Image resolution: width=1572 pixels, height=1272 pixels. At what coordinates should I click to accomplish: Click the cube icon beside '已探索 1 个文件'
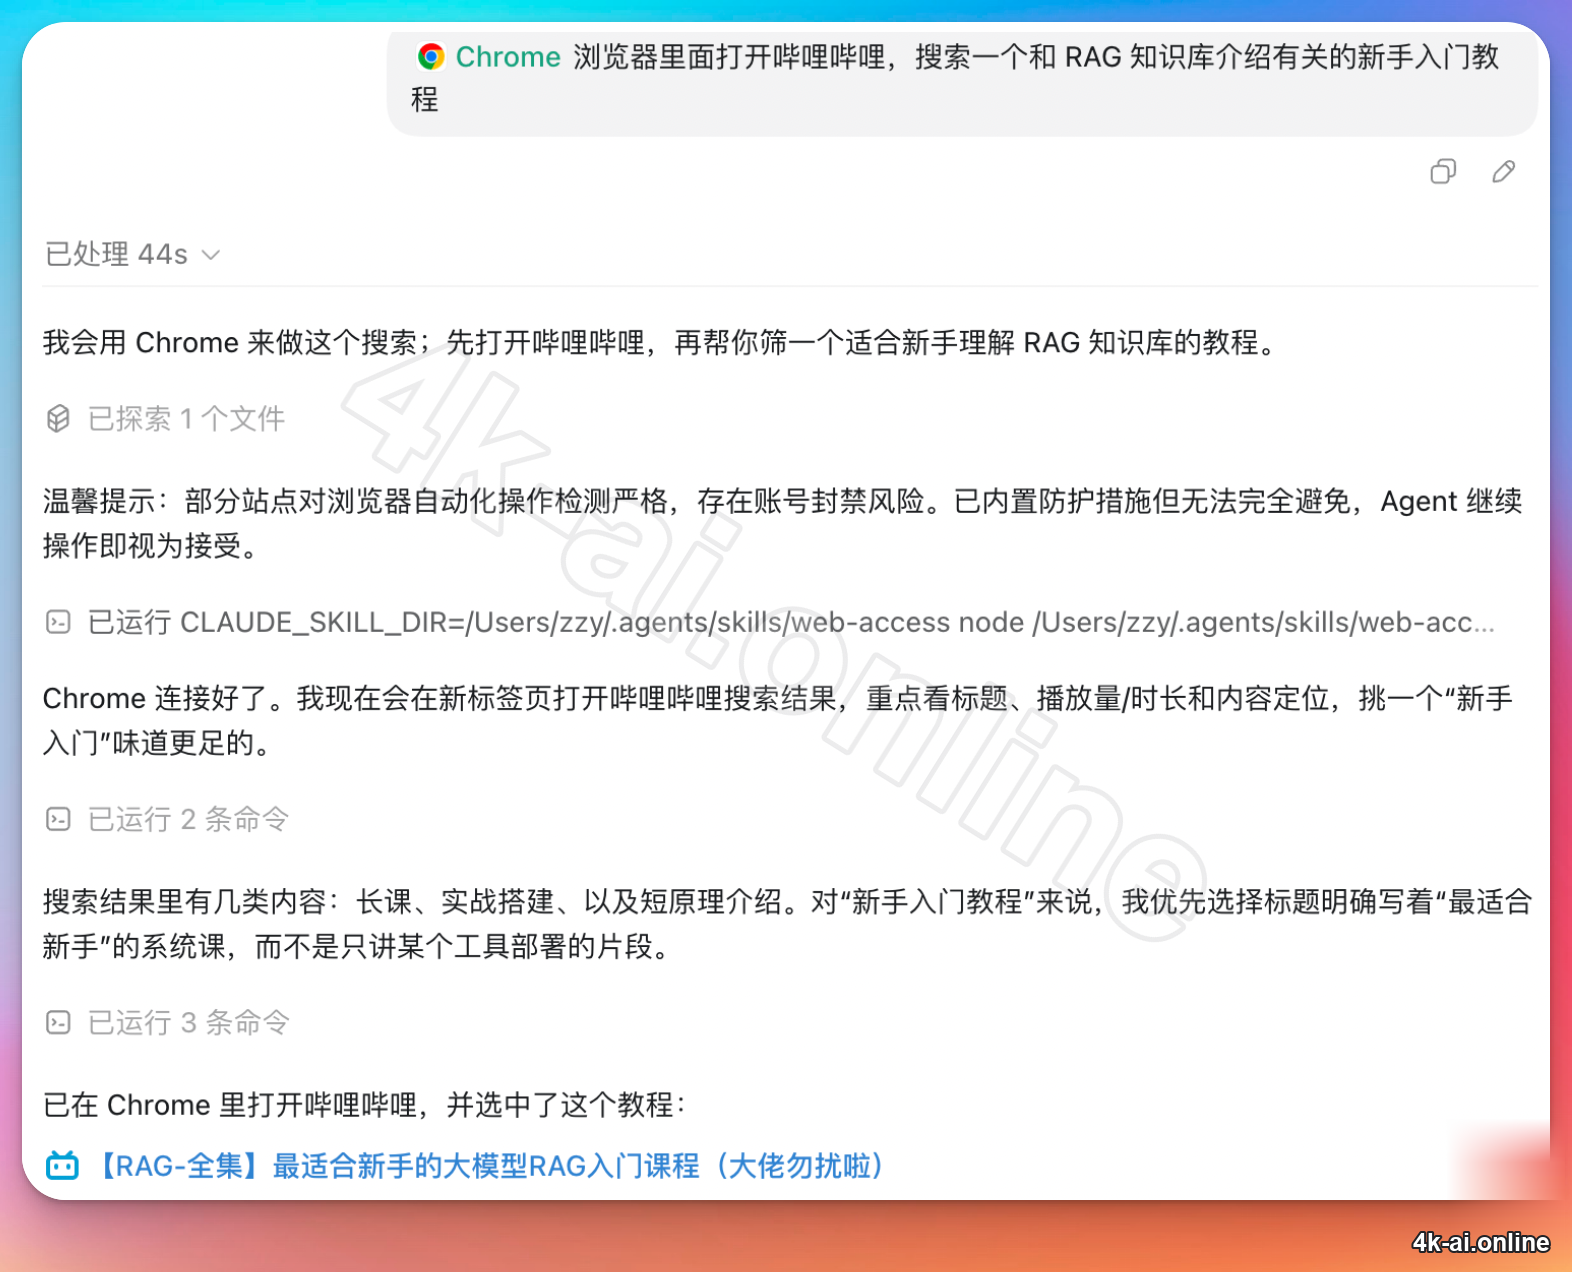(x=58, y=418)
